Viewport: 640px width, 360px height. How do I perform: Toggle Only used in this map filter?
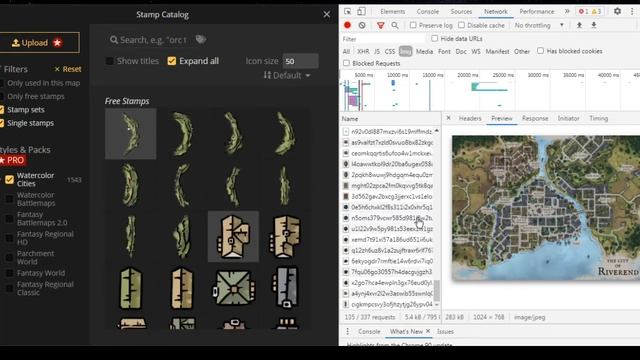(x=2, y=83)
